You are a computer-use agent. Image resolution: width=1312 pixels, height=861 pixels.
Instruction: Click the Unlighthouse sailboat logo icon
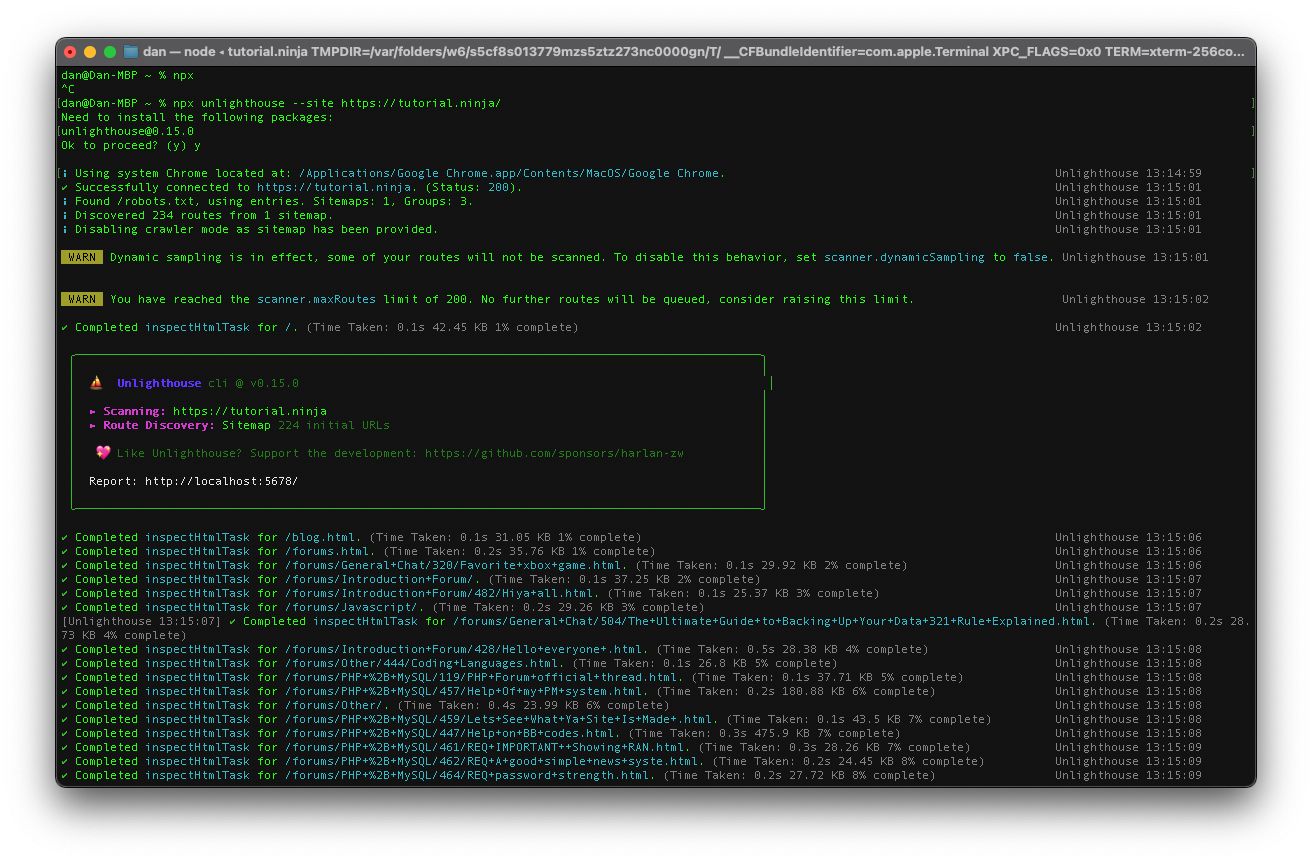97,383
